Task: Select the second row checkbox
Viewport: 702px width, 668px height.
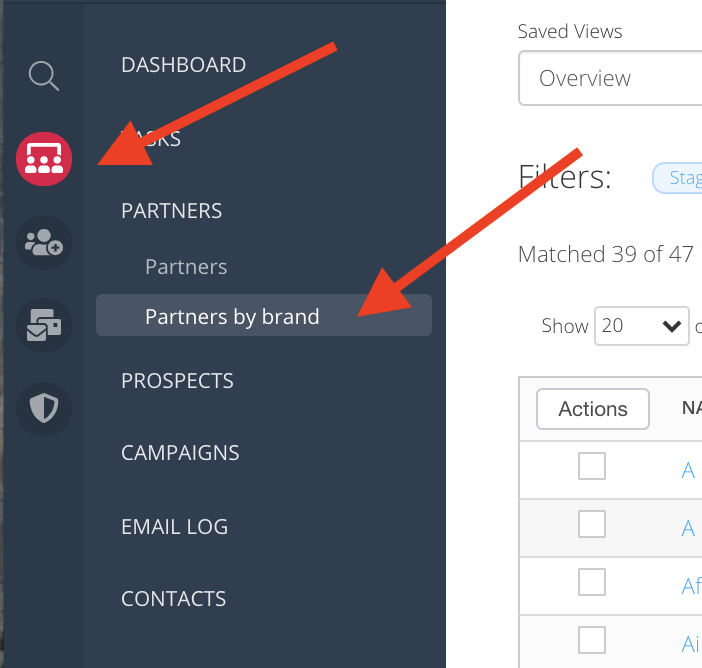Action: [592, 524]
